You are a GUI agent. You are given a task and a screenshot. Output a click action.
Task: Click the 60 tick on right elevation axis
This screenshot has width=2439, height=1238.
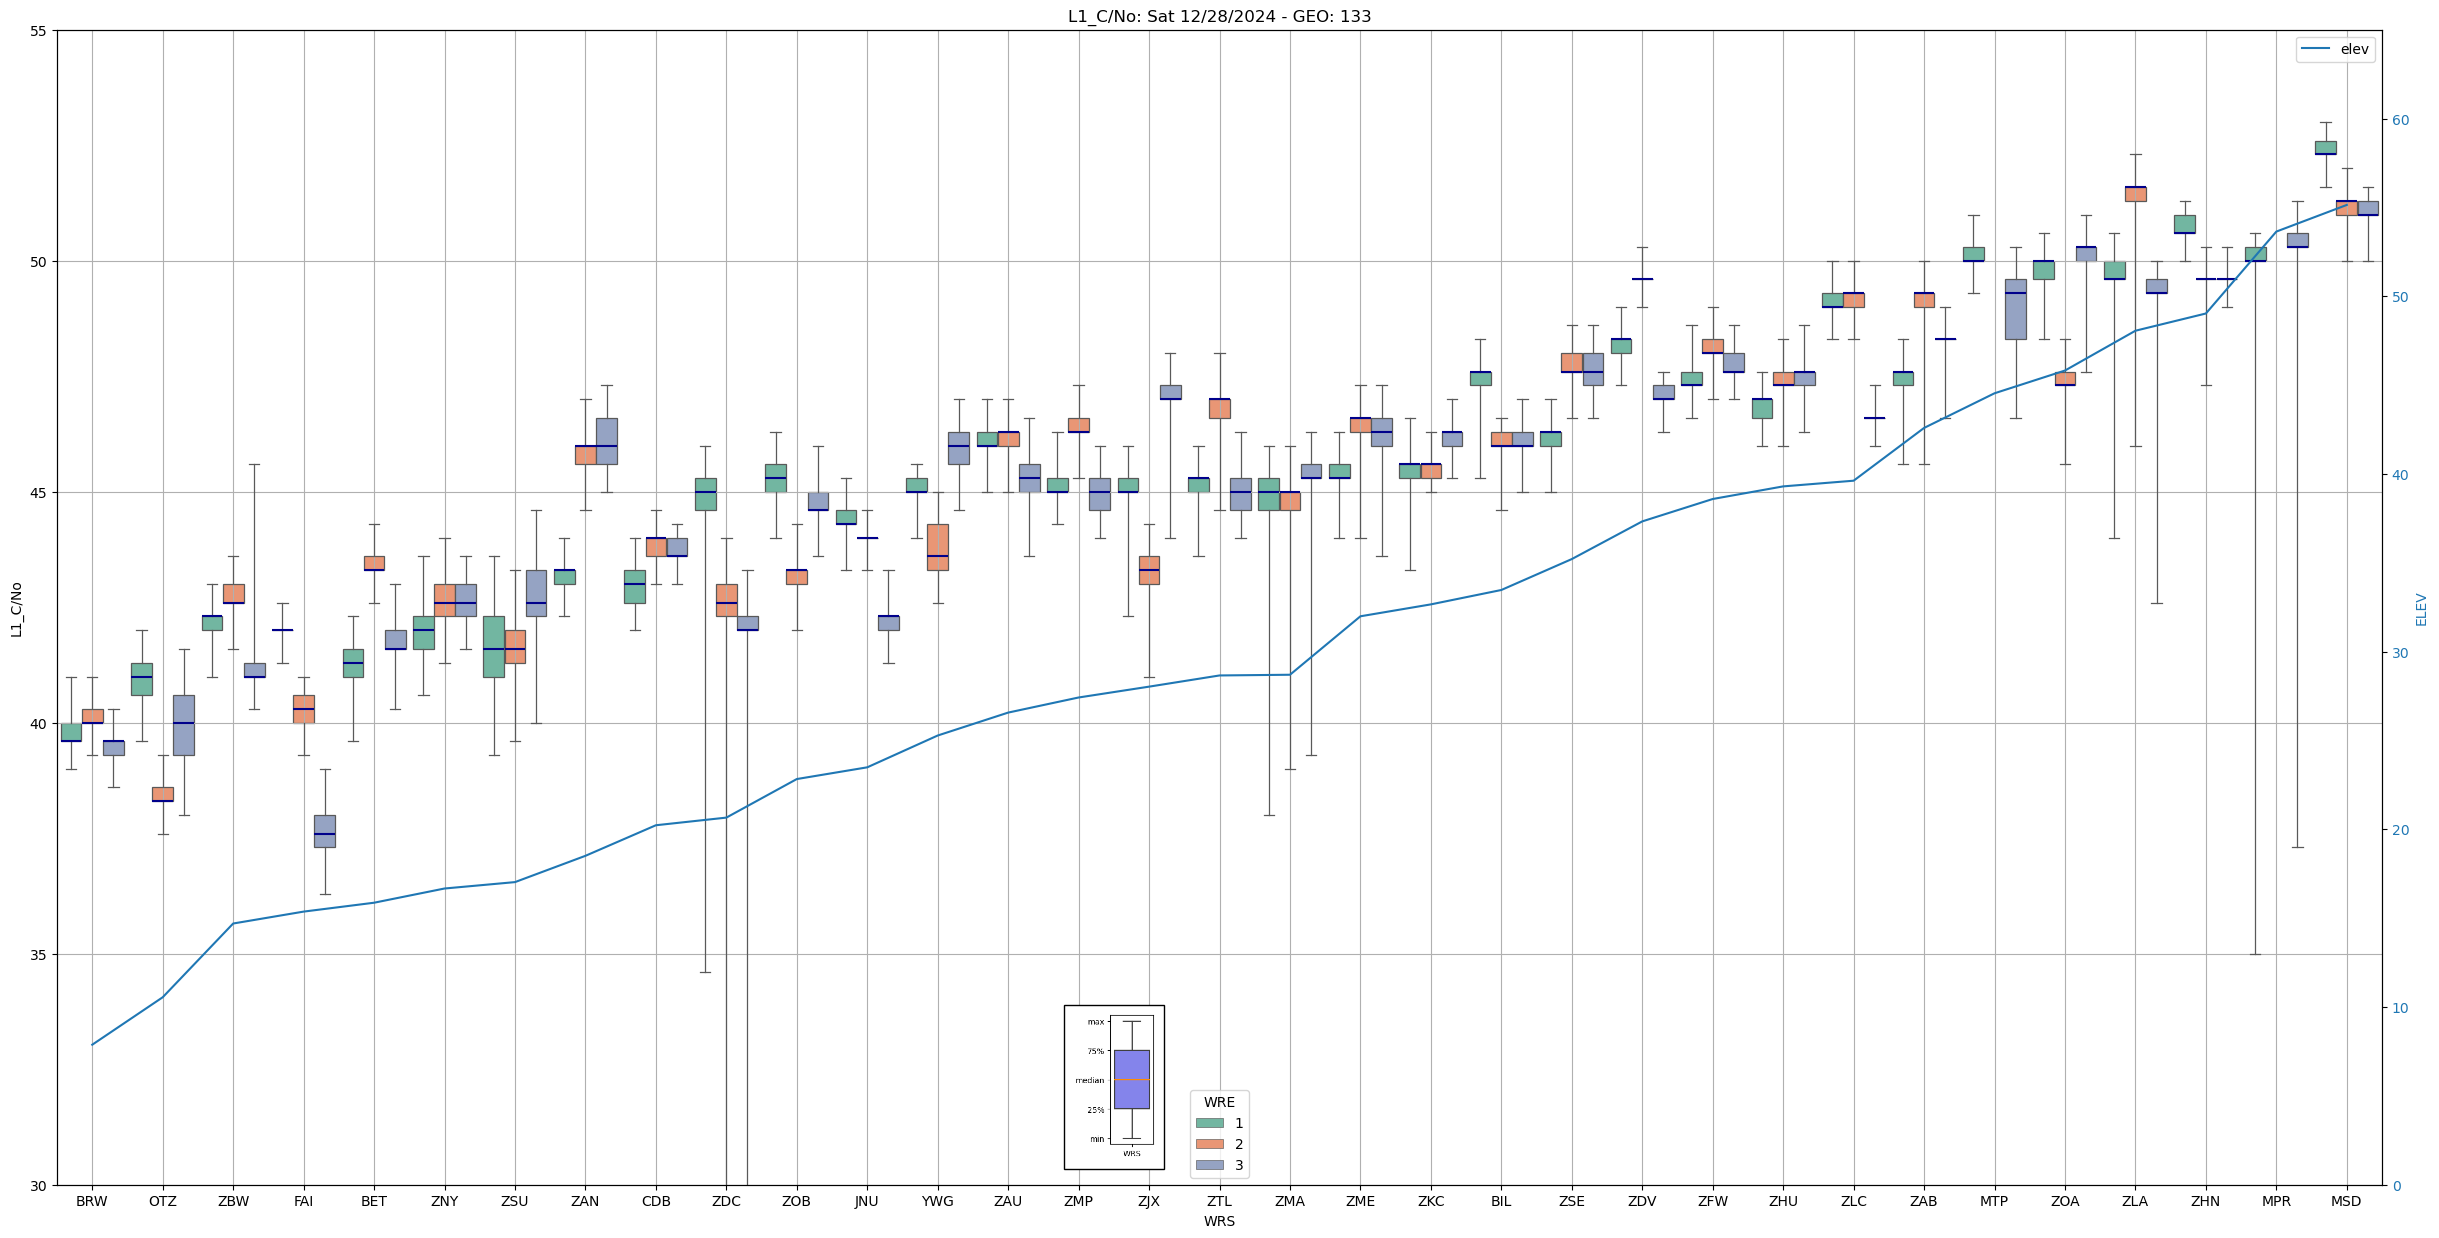tap(2400, 120)
